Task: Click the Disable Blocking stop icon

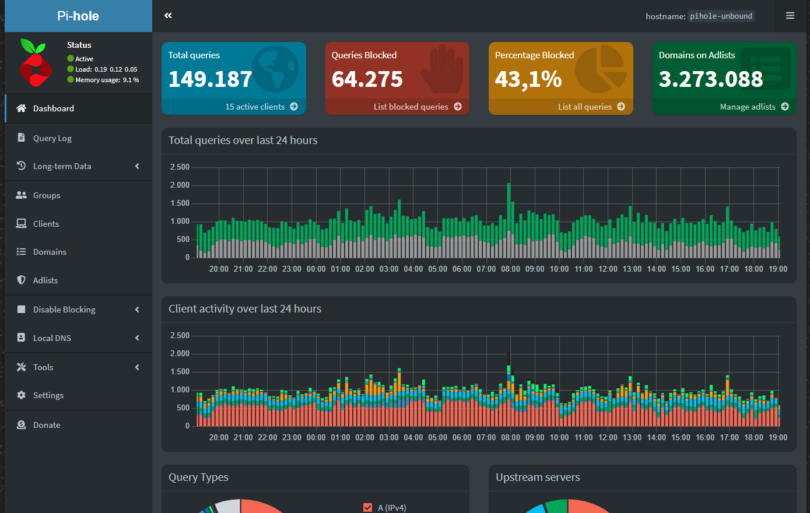Action: tap(21, 309)
